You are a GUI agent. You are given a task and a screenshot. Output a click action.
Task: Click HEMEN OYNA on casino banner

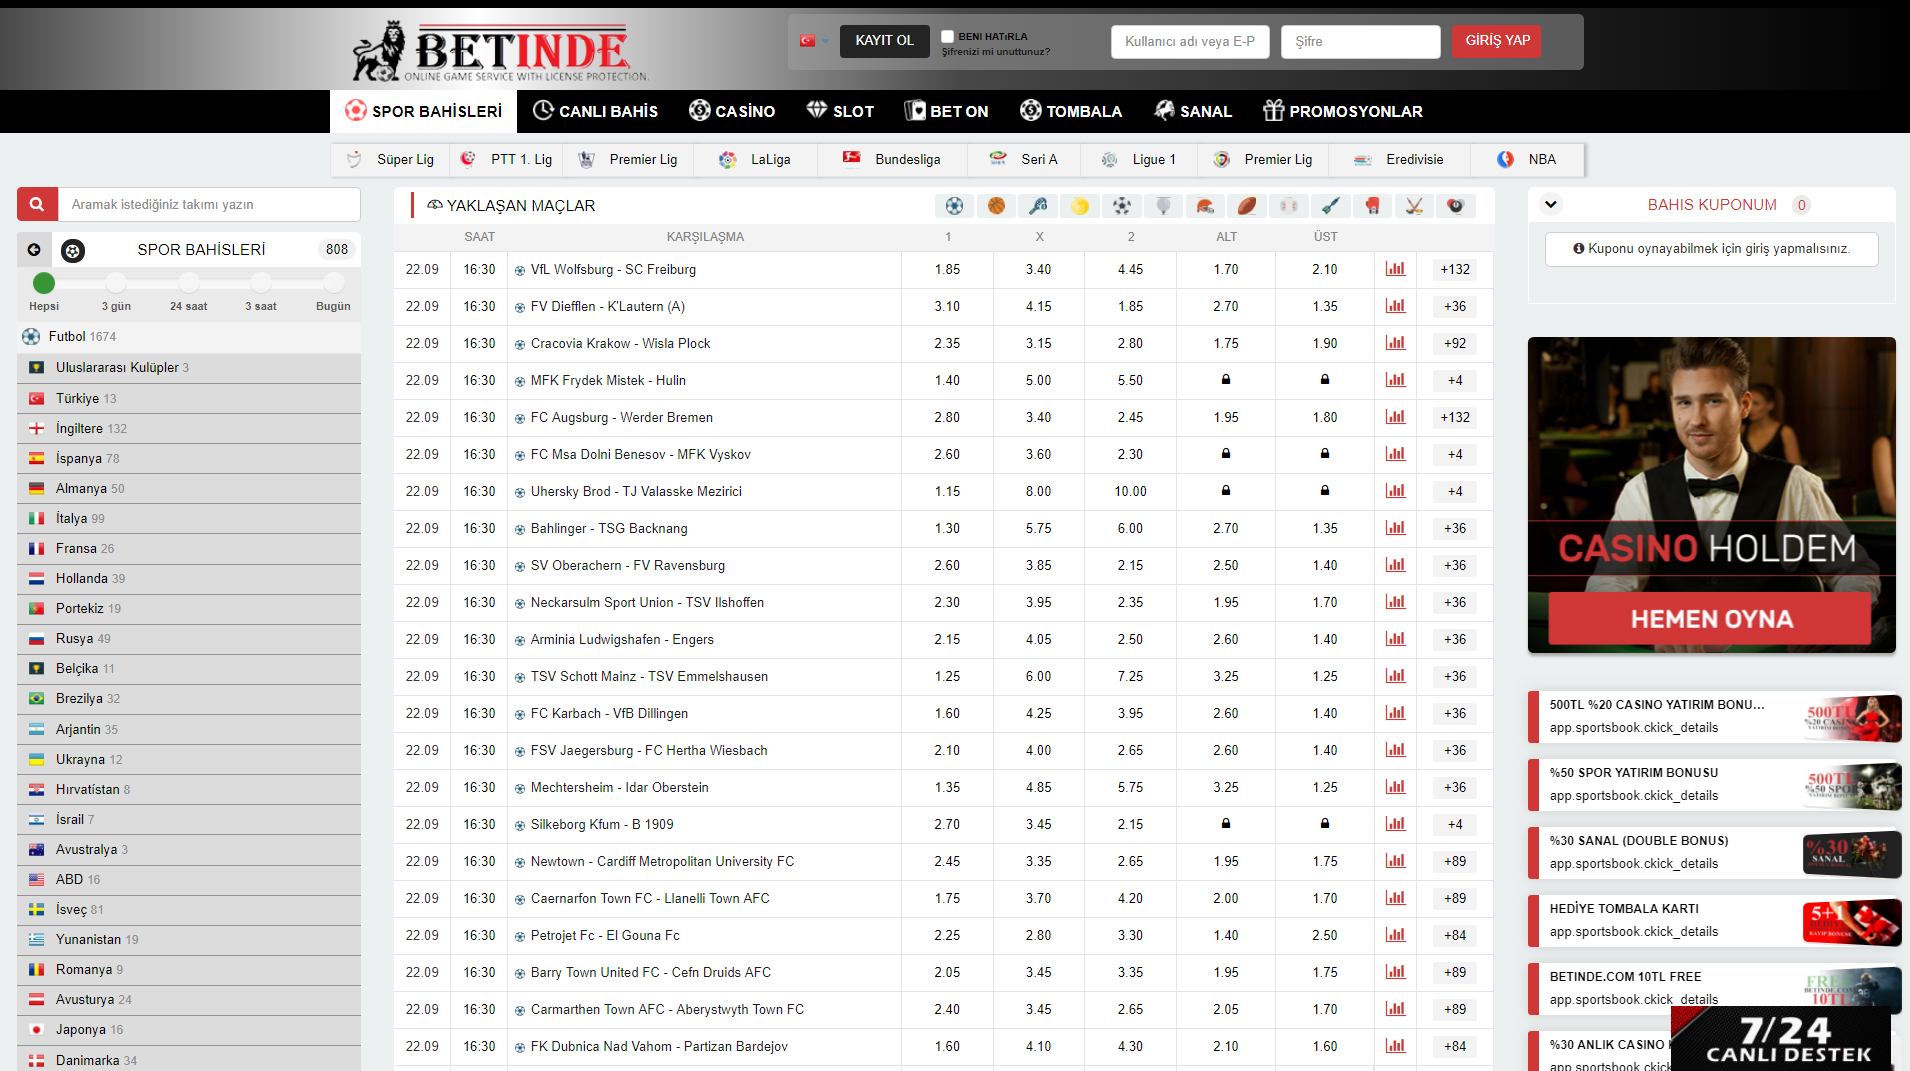[1710, 619]
